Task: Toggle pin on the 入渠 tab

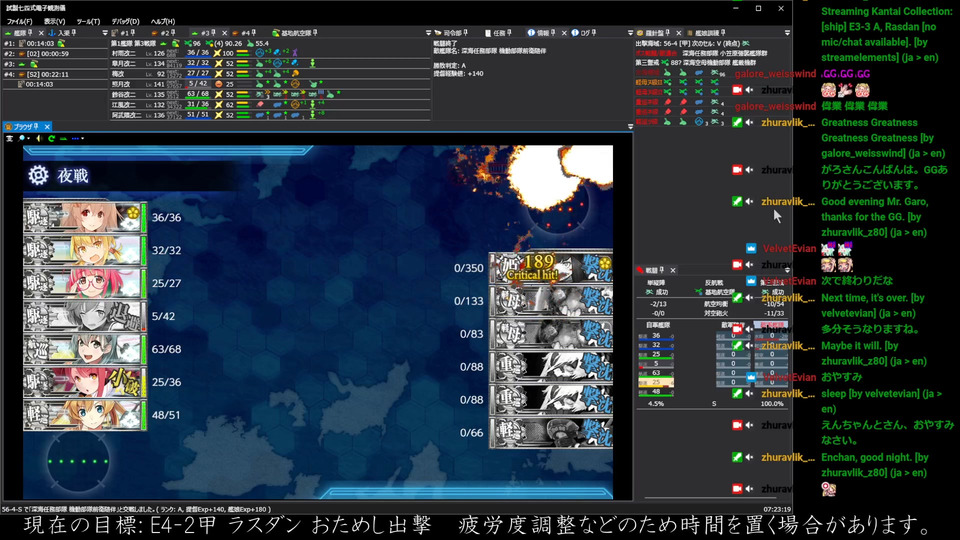Action: [x=74, y=33]
